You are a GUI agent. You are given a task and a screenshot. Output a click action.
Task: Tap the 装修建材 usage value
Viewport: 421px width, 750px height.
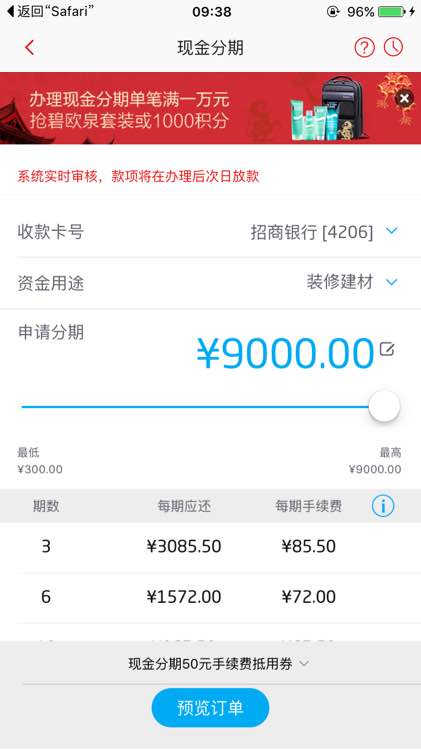coord(340,282)
